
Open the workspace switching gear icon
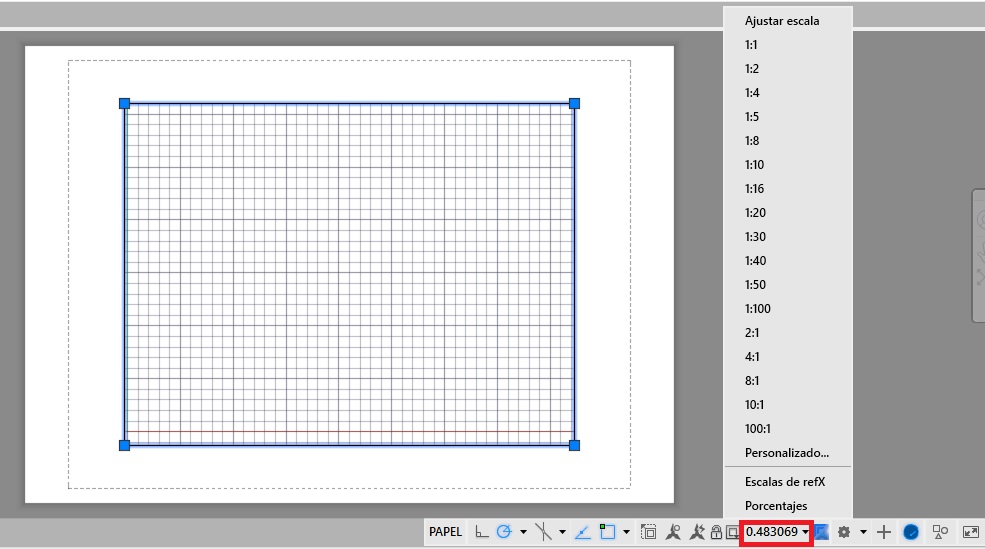[x=844, y=532]
